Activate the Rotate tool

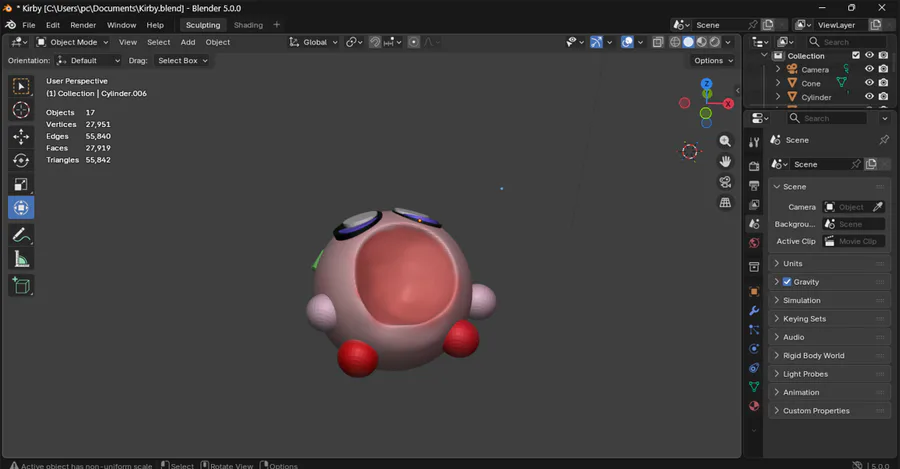tap(21, 160)
